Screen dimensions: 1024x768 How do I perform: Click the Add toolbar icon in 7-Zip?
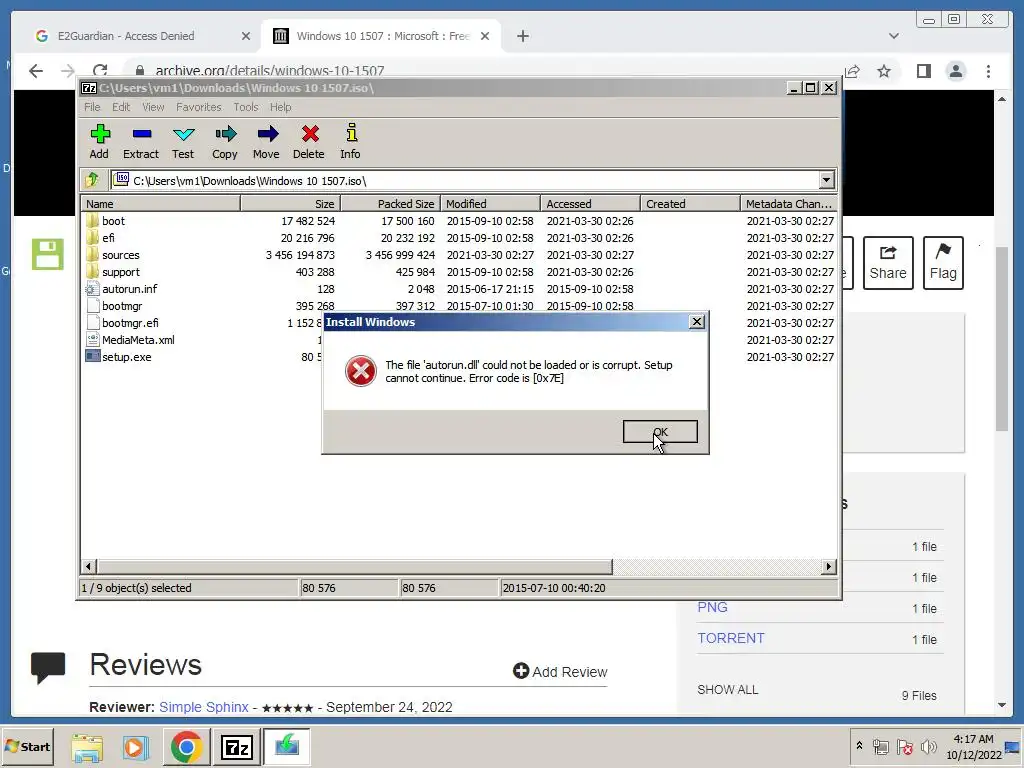tap(99, 142)
